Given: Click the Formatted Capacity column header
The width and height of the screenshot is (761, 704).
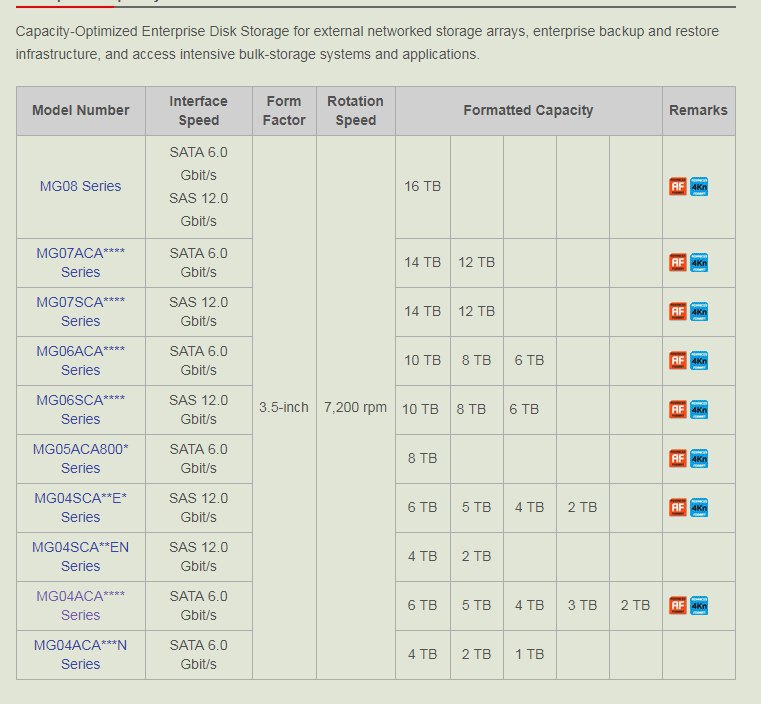Looking at the screenshot, I should pos(528,110).
